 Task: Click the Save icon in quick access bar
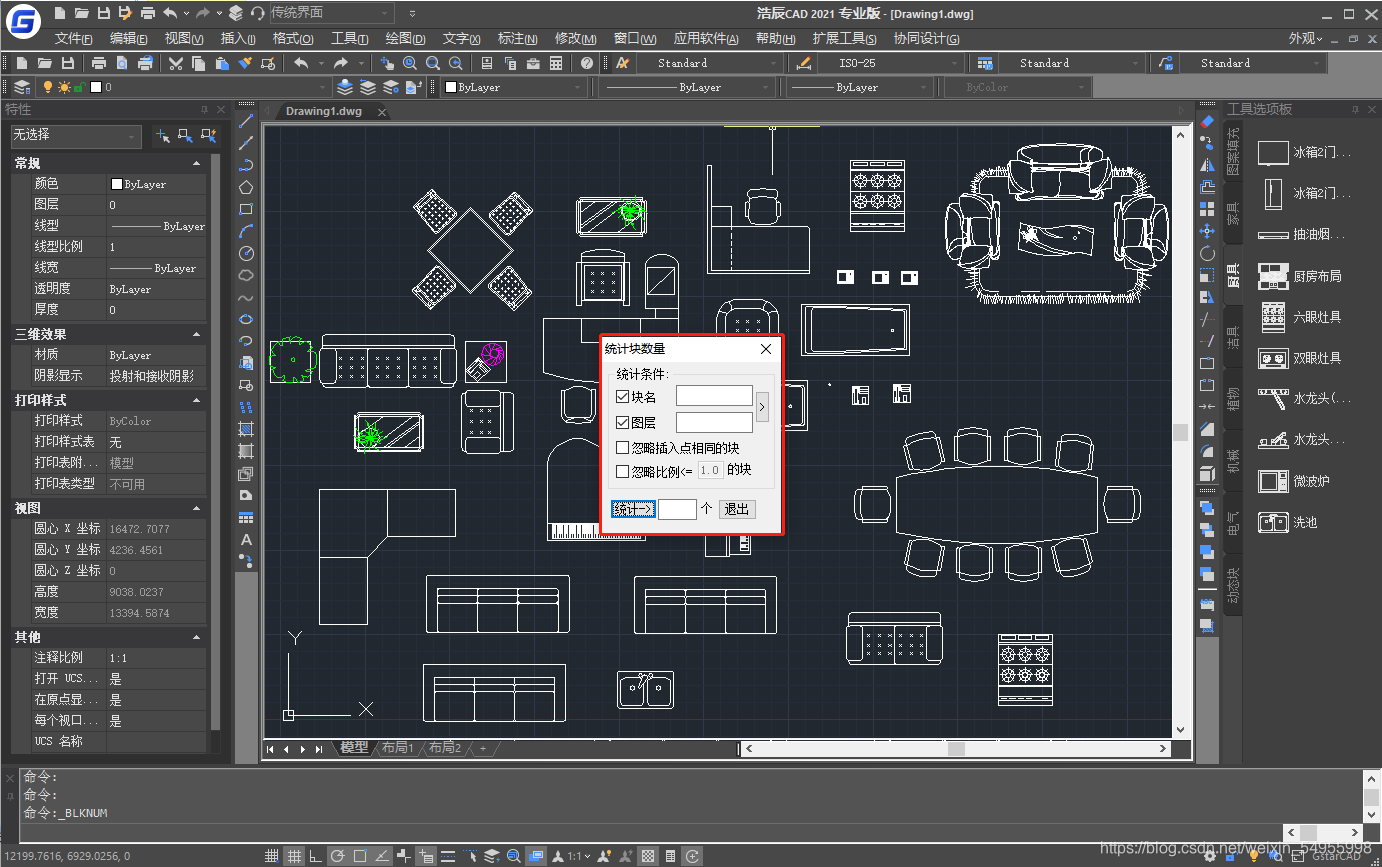coord(103,13)
